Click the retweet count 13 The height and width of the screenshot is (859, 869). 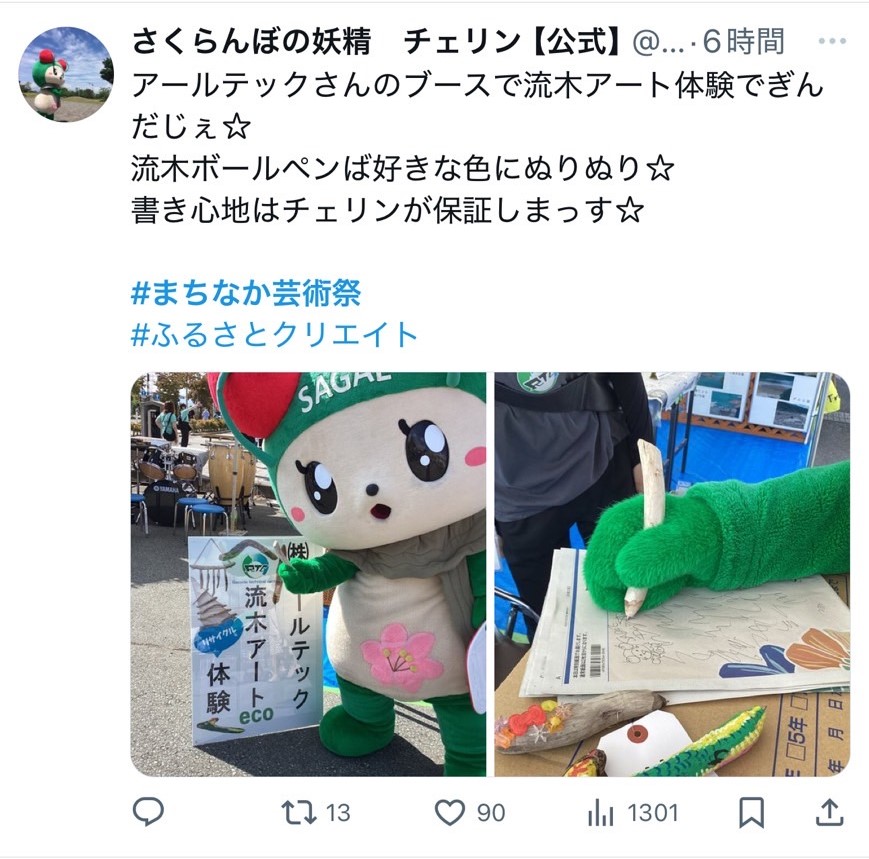338,813
